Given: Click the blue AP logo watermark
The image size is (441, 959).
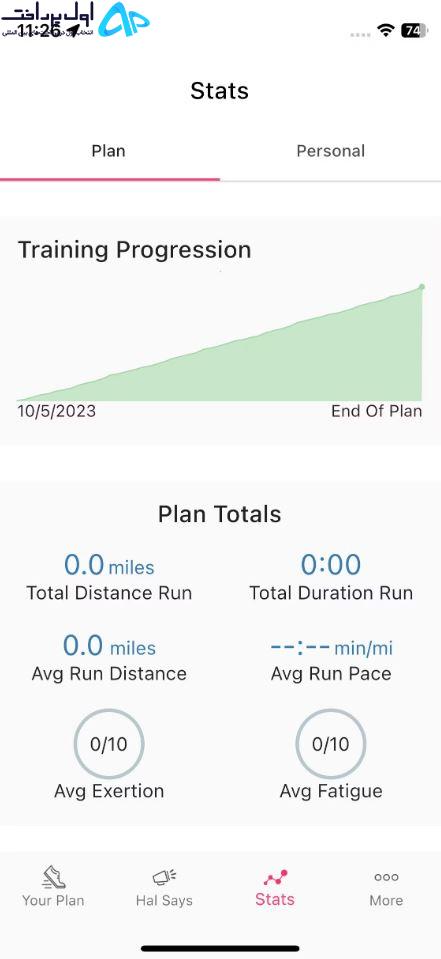Looking at the screenshot, I should coord(124,20).
